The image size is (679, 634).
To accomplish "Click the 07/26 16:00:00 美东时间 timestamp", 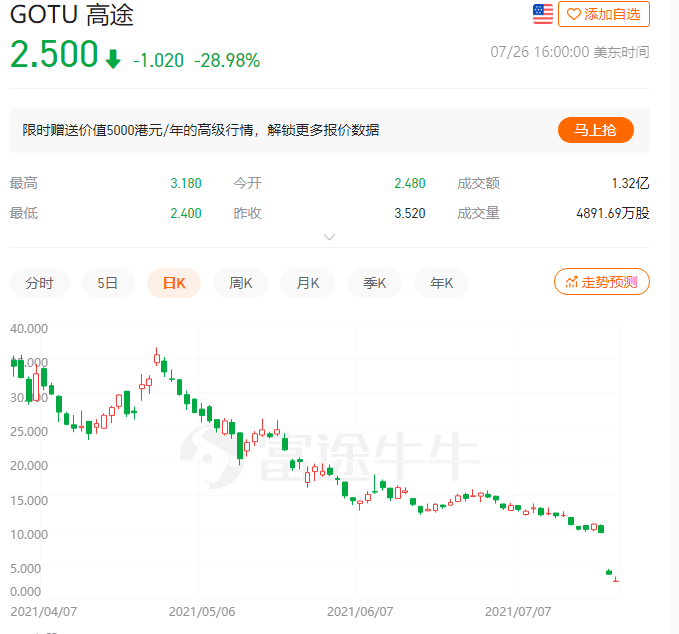I will [570, 52].
